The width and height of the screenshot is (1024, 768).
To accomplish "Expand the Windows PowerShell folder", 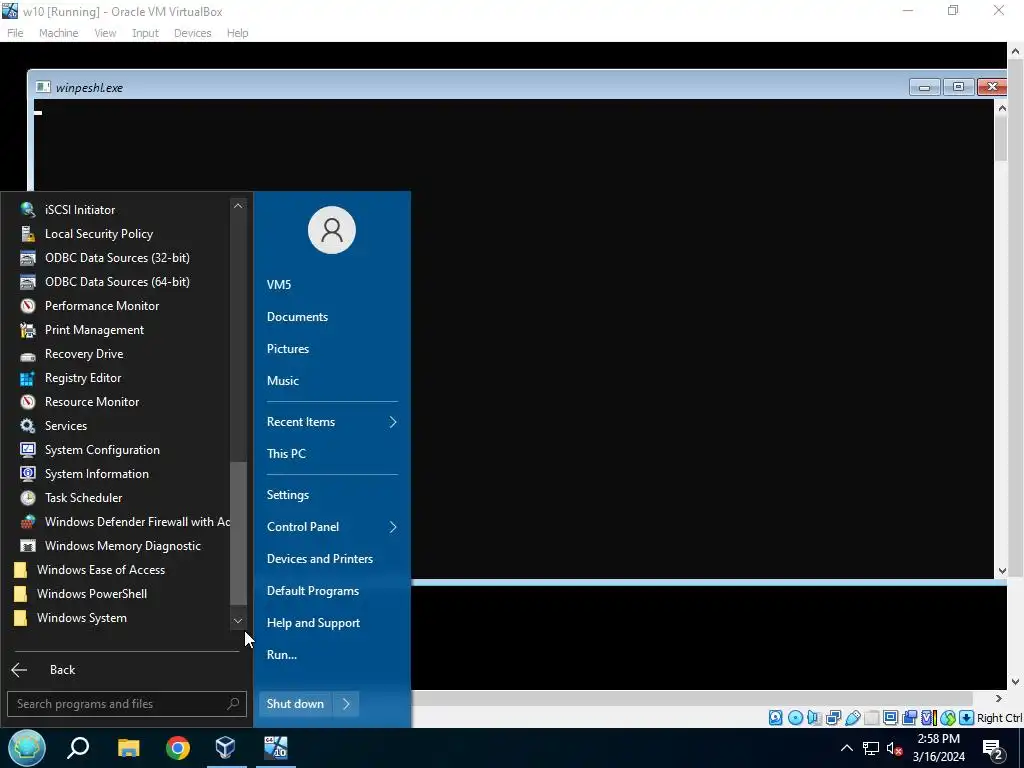I will [x=91, y=594].
